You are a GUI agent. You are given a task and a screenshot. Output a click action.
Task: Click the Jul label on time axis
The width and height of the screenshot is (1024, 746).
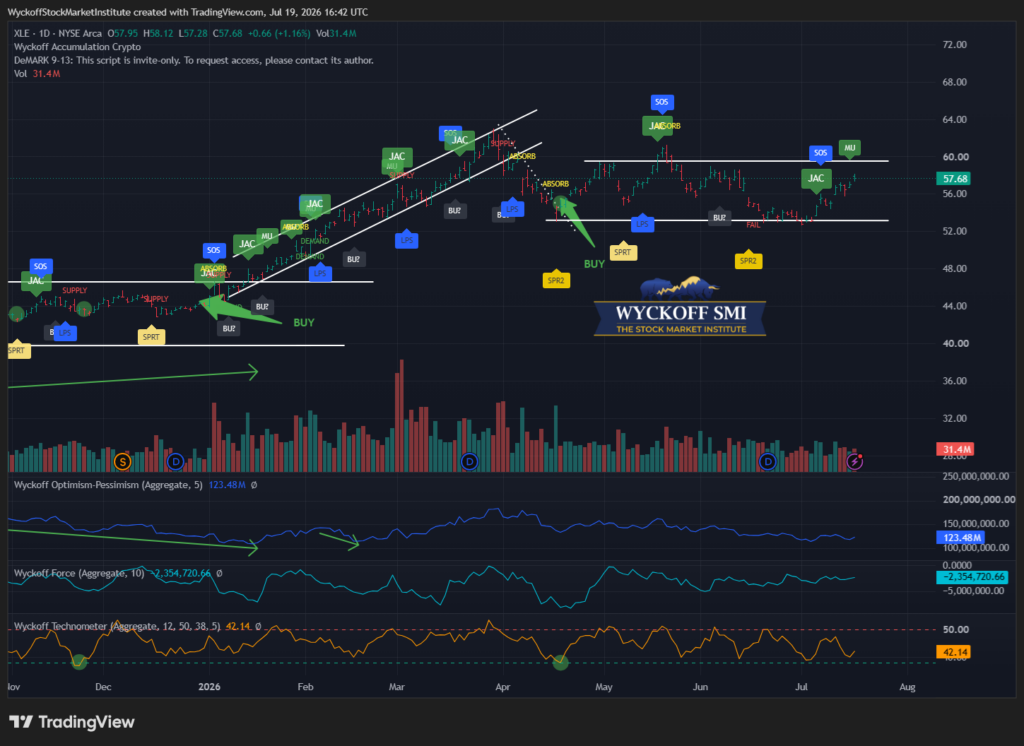[x=801, y=687]
